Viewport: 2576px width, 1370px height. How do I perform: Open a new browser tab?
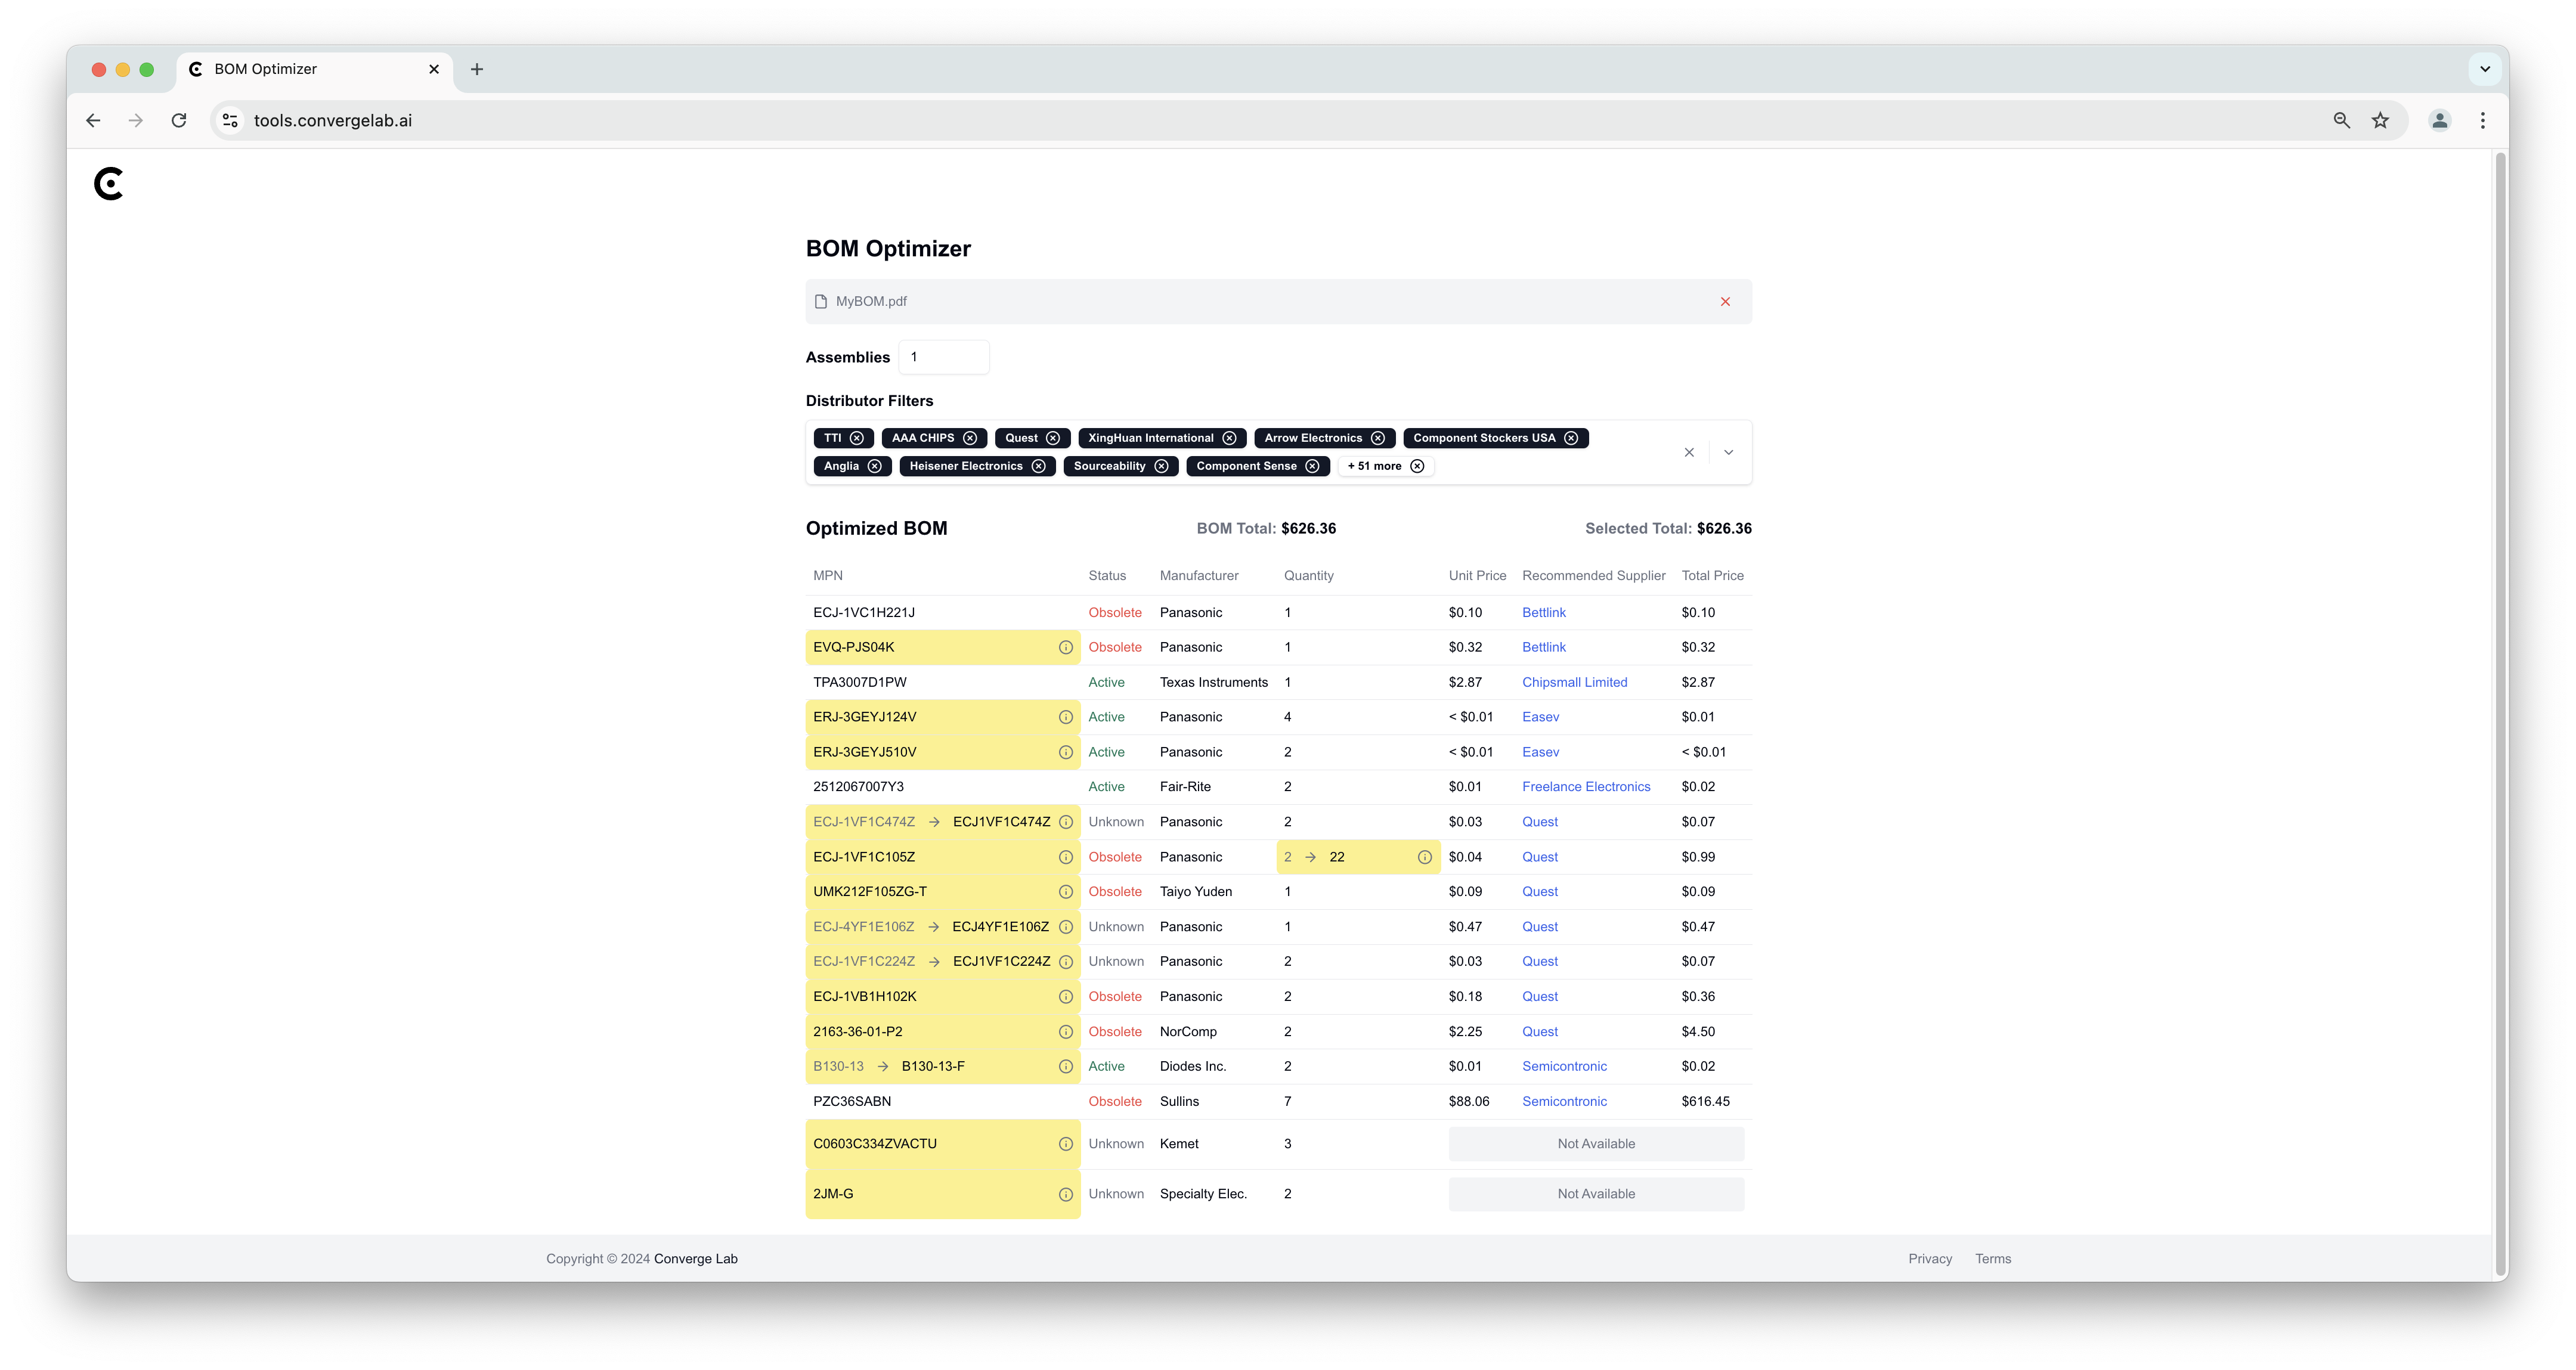click(x=477, y=69)
